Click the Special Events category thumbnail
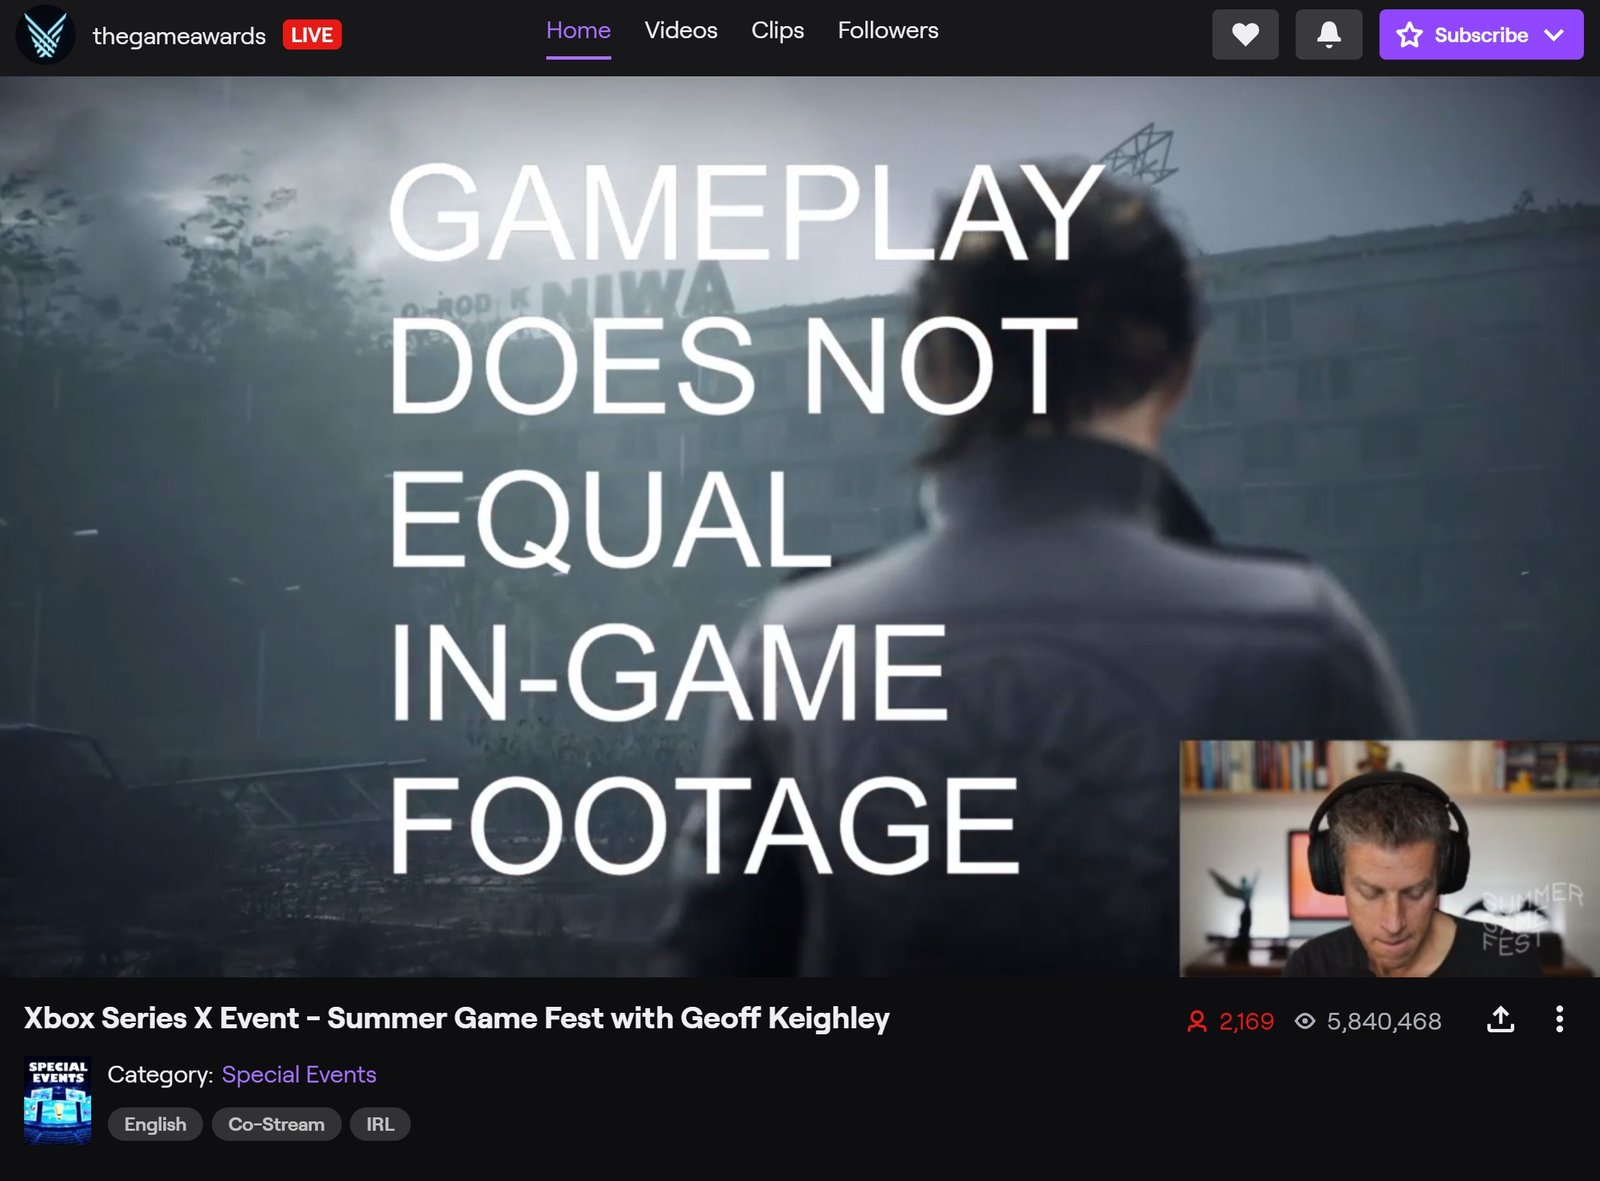This screenshot has height=1181, width=1600. [58, 1100]
